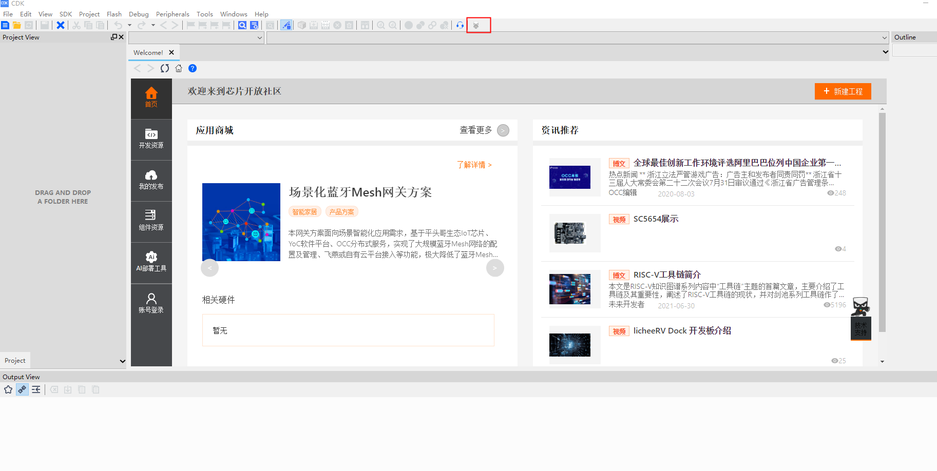The width and height of the screenshot is (937, 471).
Task: Click the Cut scissors toolbar icon
Action: 76,25
